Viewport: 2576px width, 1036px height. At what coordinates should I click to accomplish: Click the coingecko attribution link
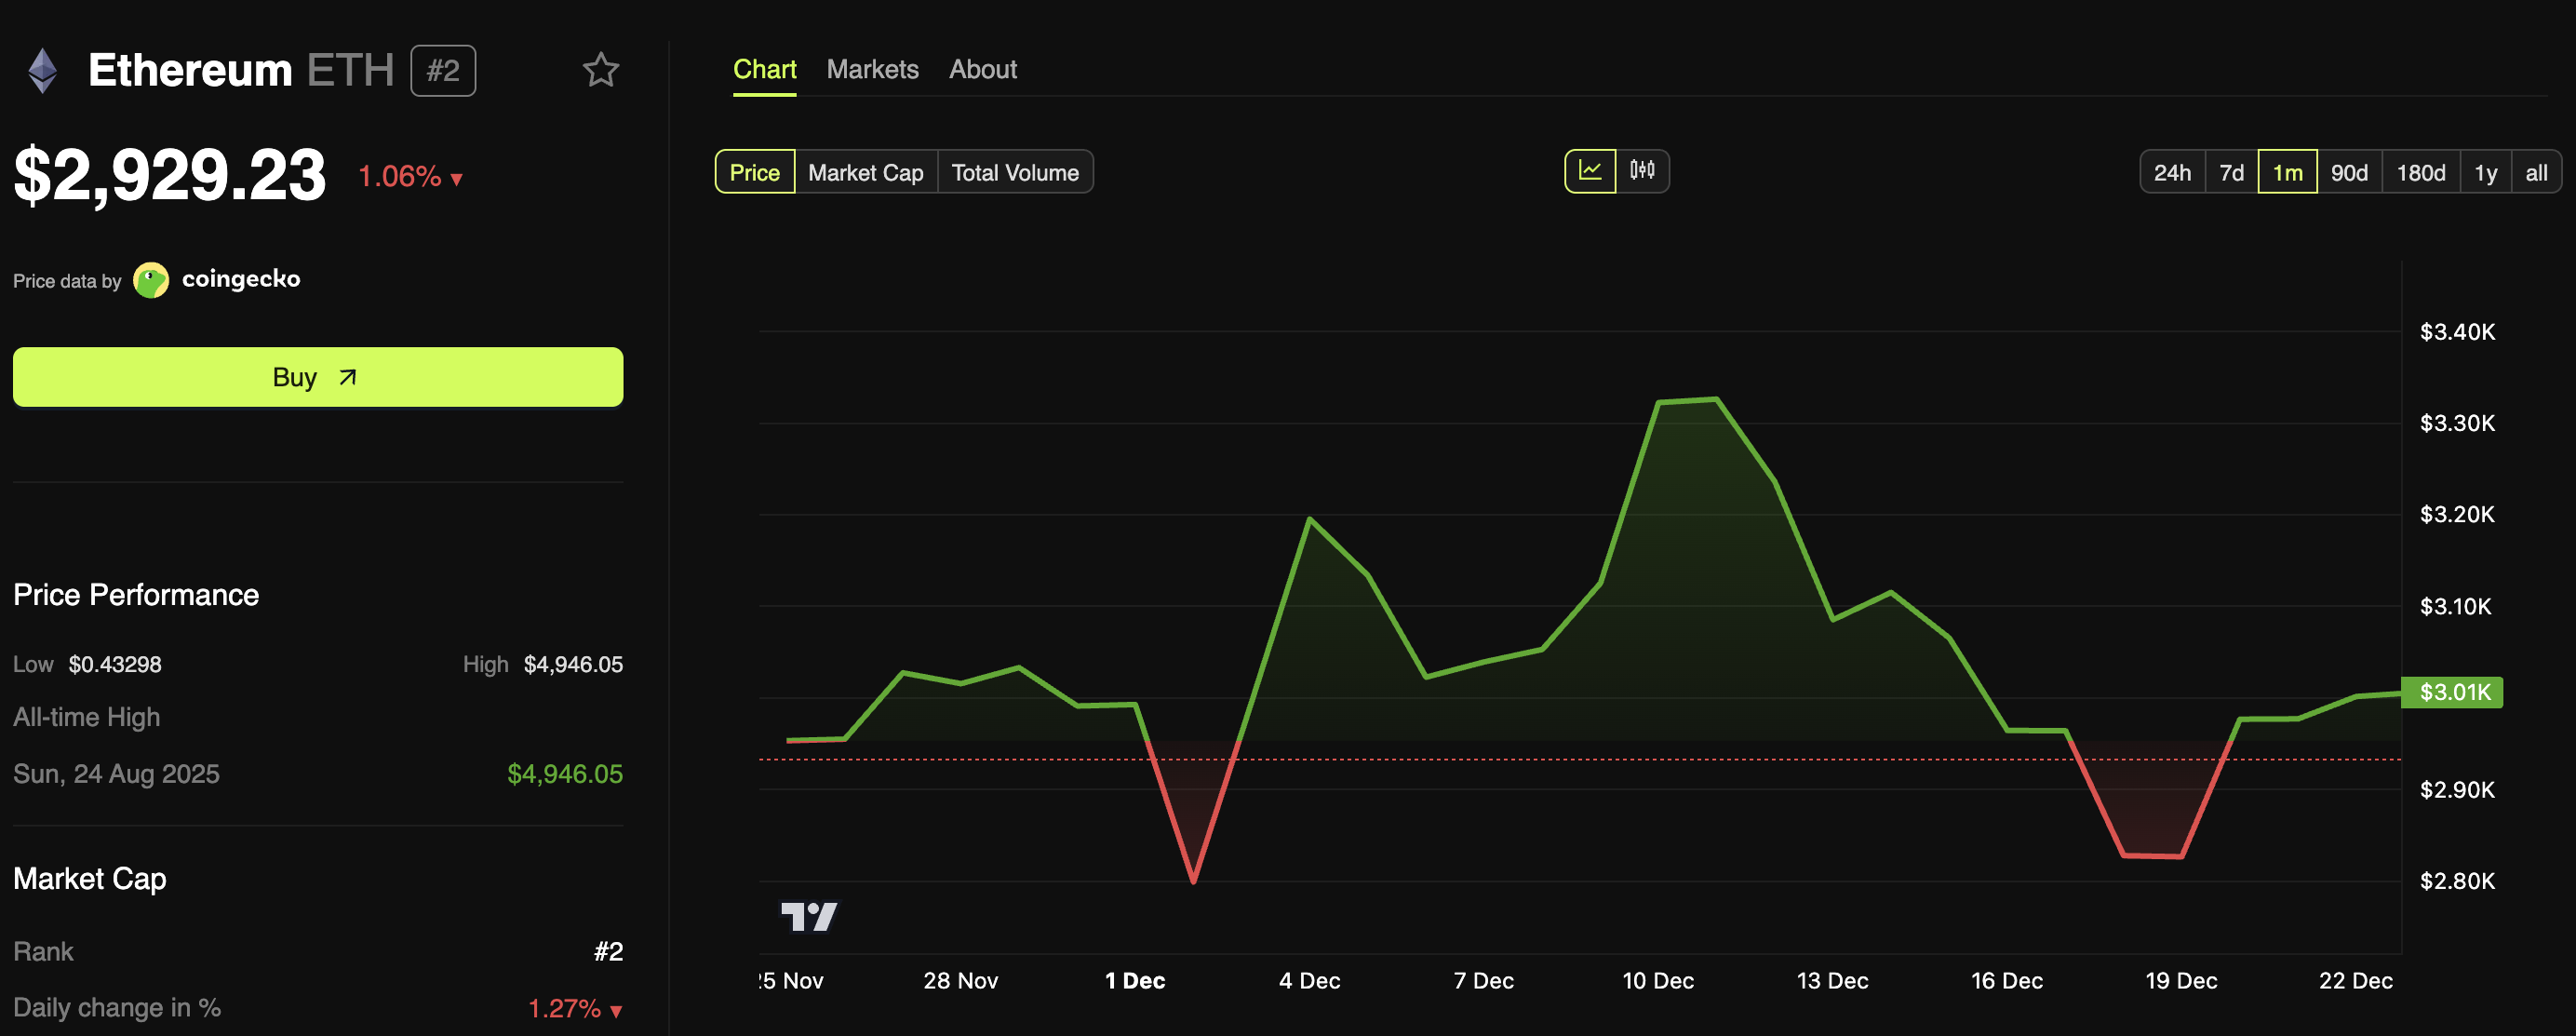241,279
